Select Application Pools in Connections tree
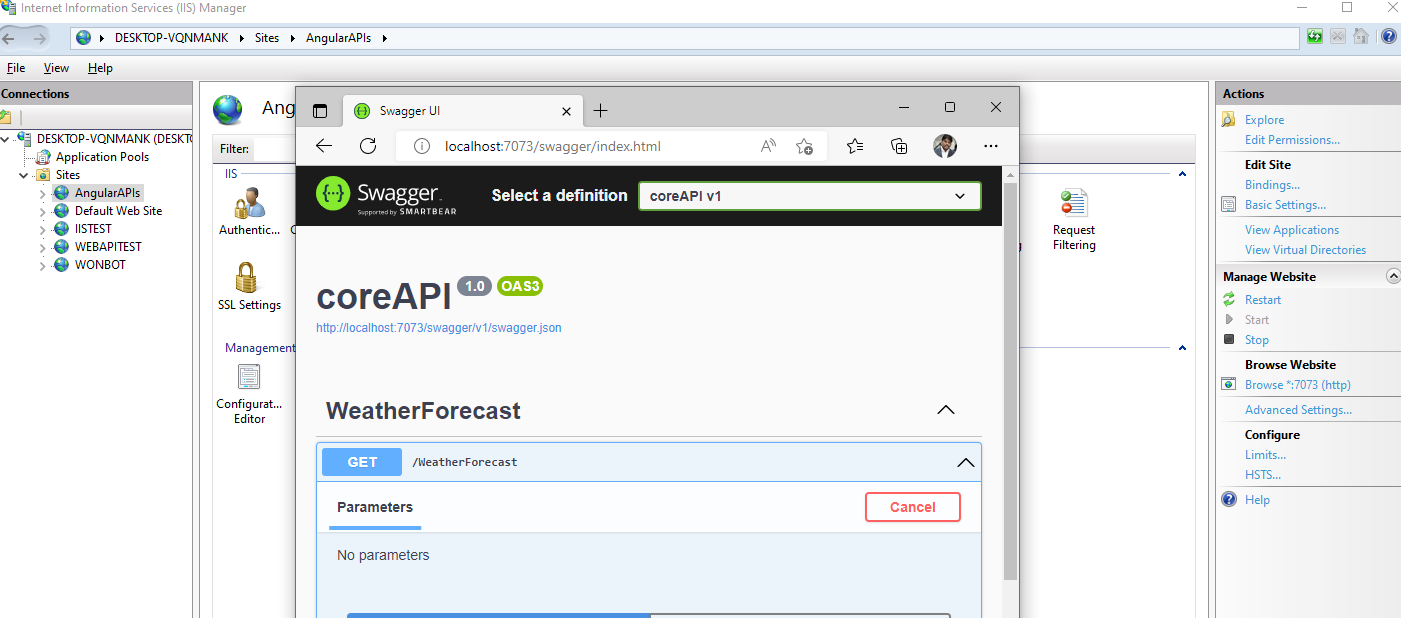This screenshot has width=1401, height=618. 102,157
